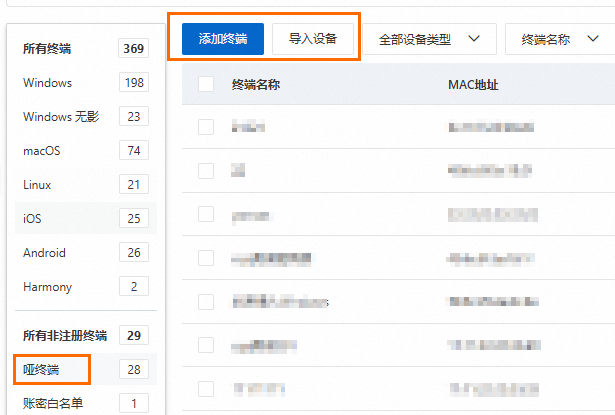The width and height of the screenshot is (615, 415).
Task: Open the 全部设备类型 dropdown
Action: tap(429, 40)
